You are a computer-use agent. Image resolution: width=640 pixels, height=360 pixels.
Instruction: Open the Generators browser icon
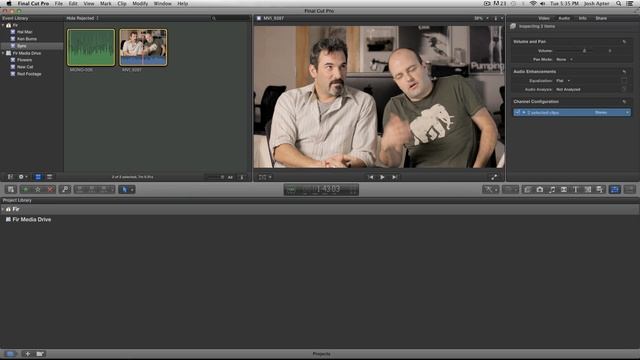pos(588,189)
